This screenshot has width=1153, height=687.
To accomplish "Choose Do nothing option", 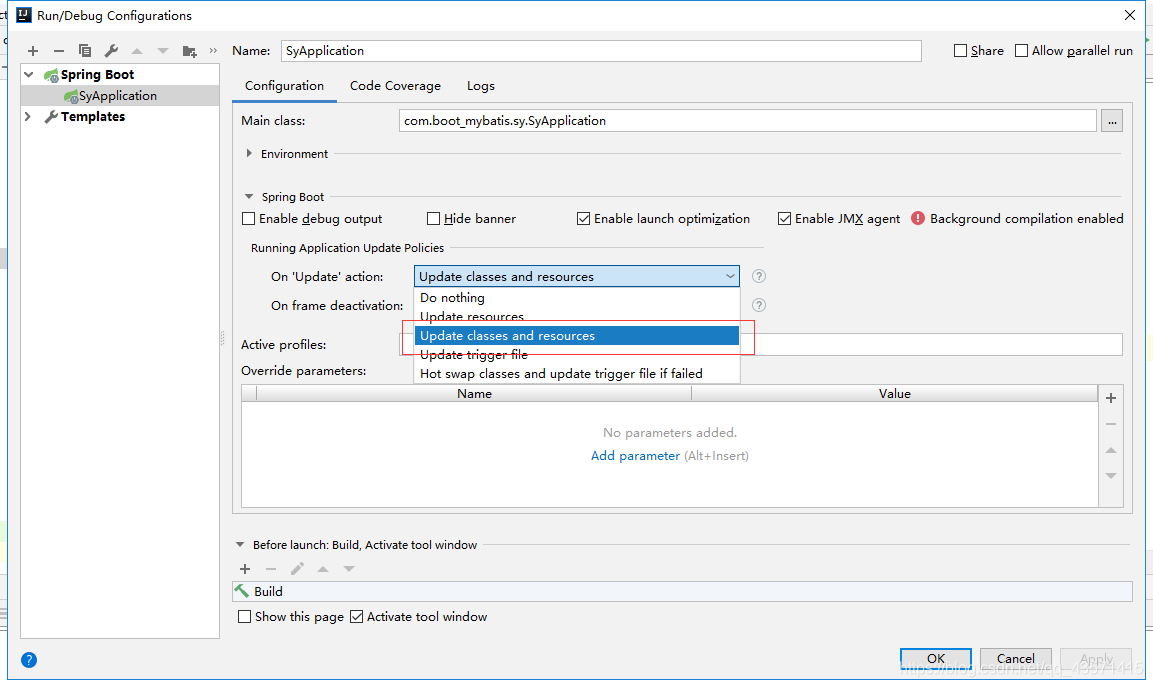I will coord(576,297).
